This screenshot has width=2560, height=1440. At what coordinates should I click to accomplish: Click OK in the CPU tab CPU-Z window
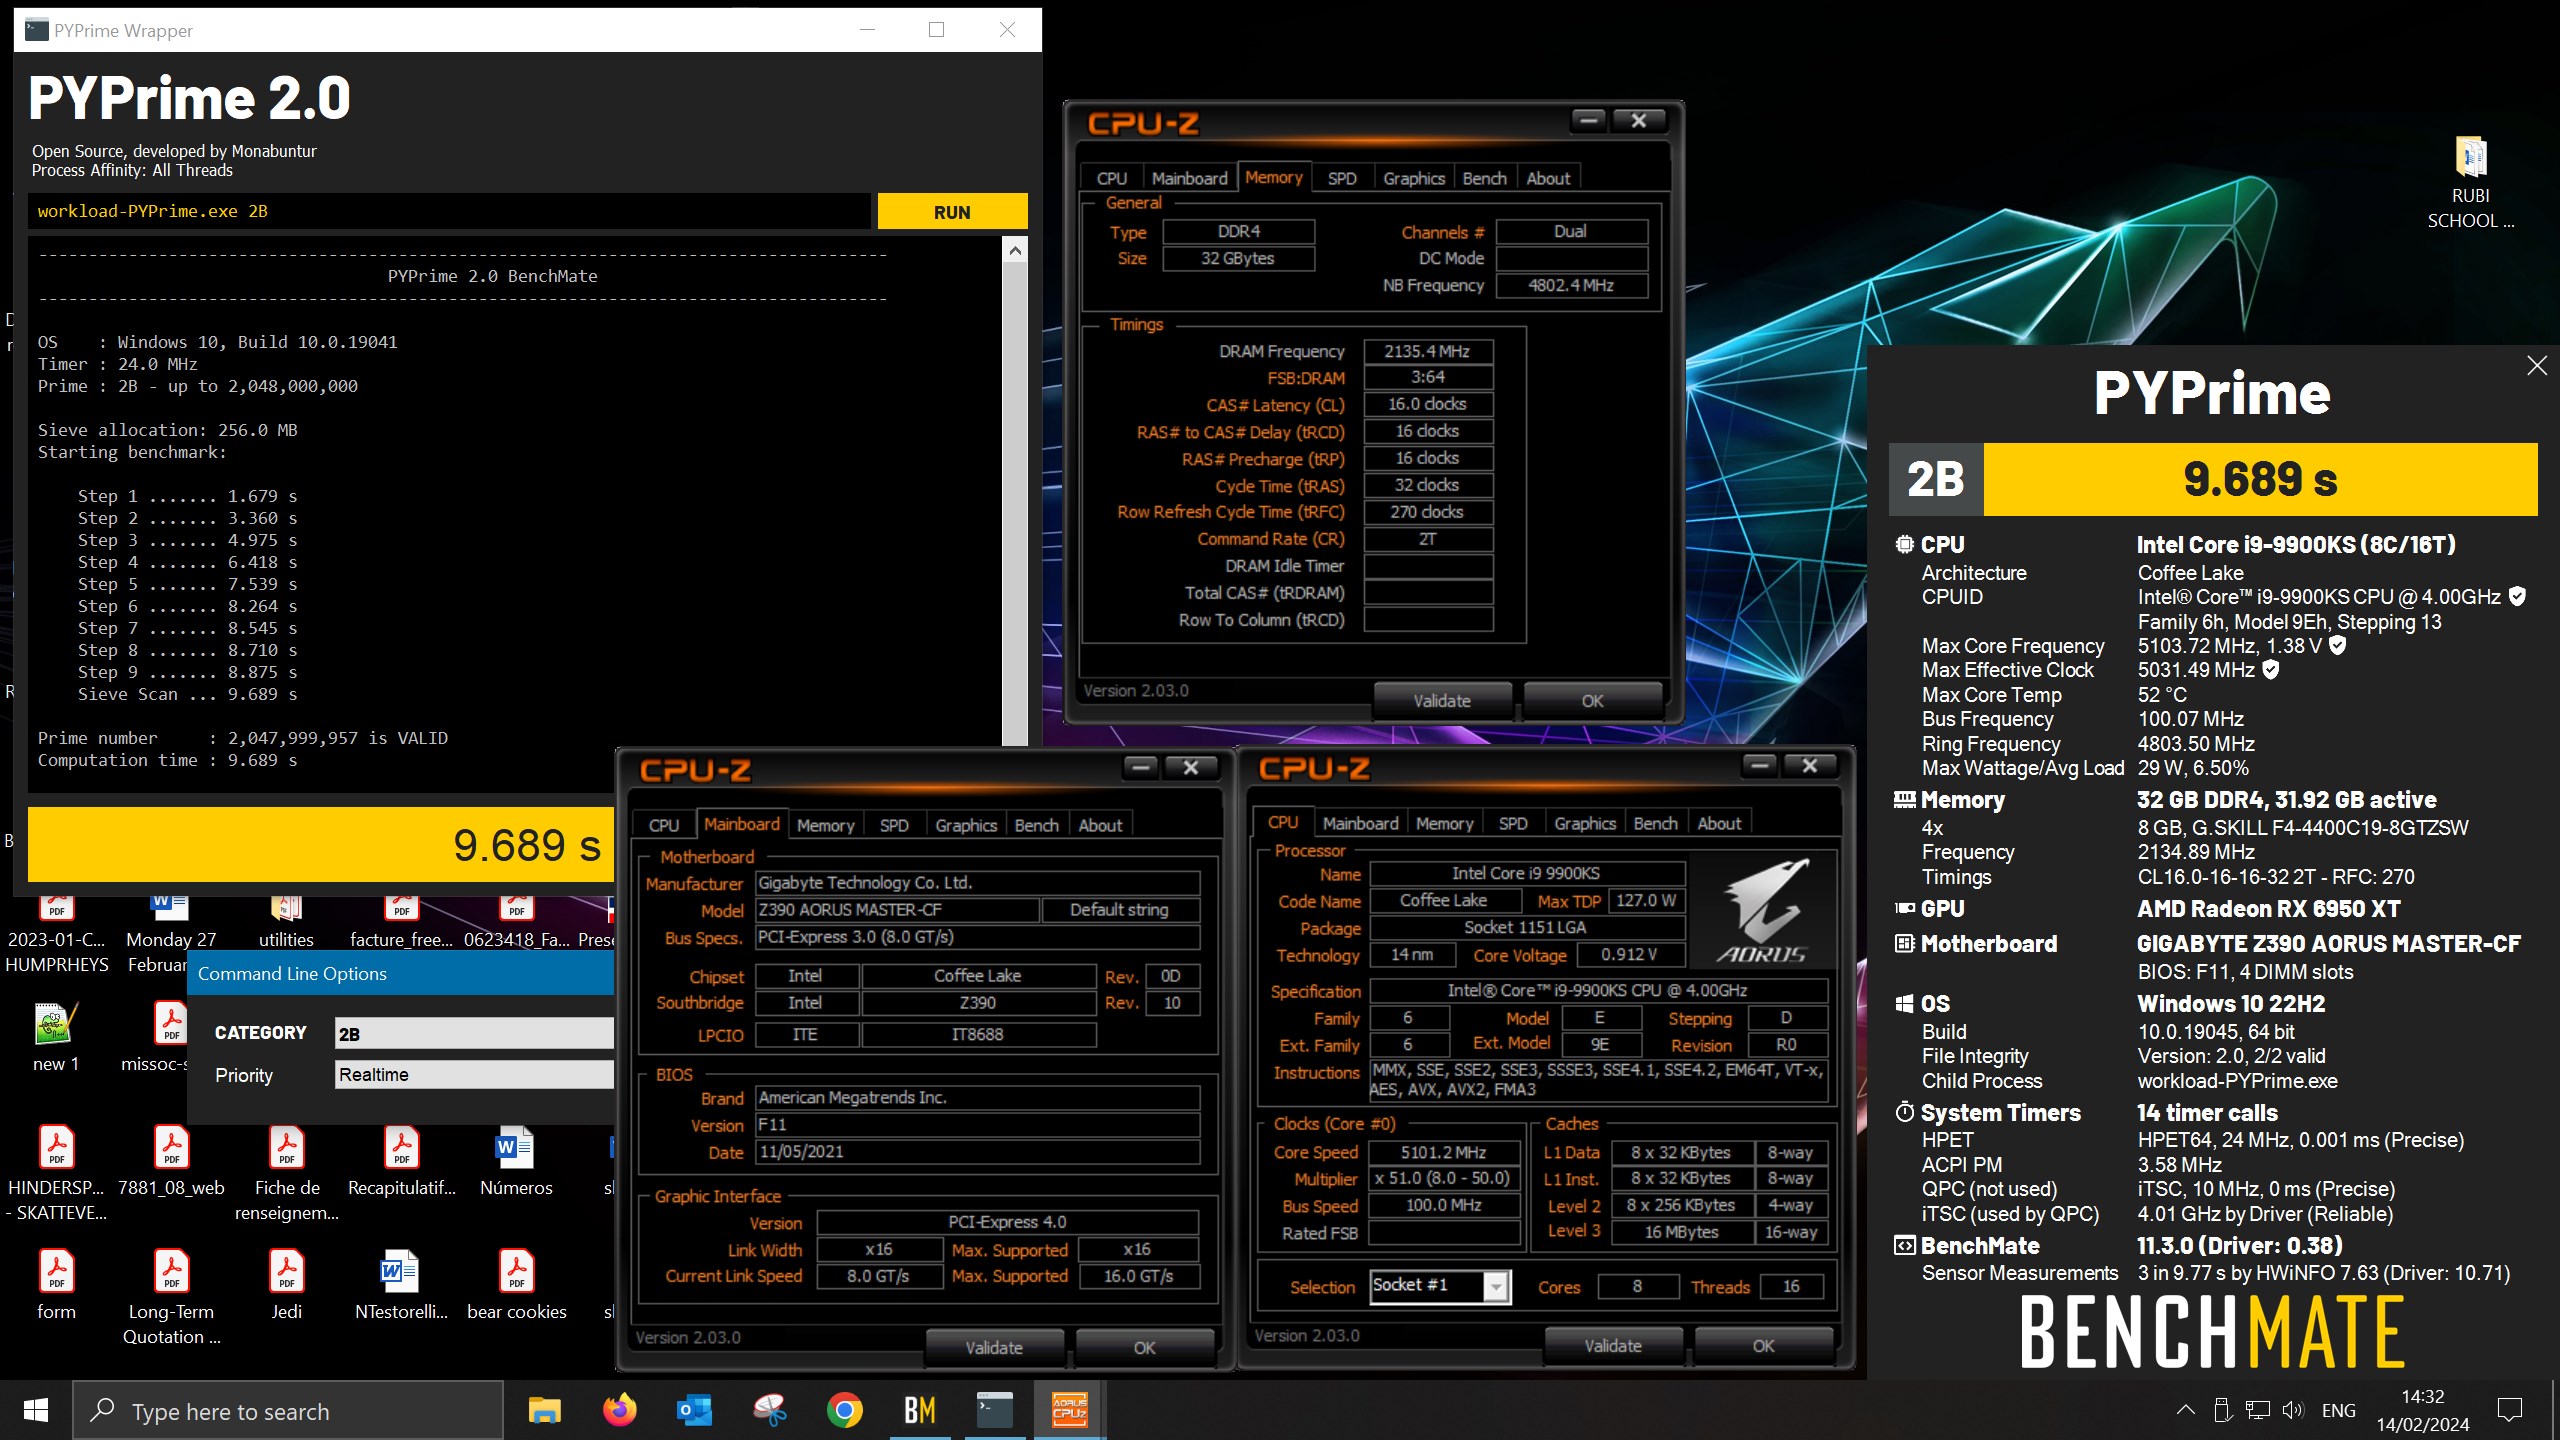point(1763,1346)
